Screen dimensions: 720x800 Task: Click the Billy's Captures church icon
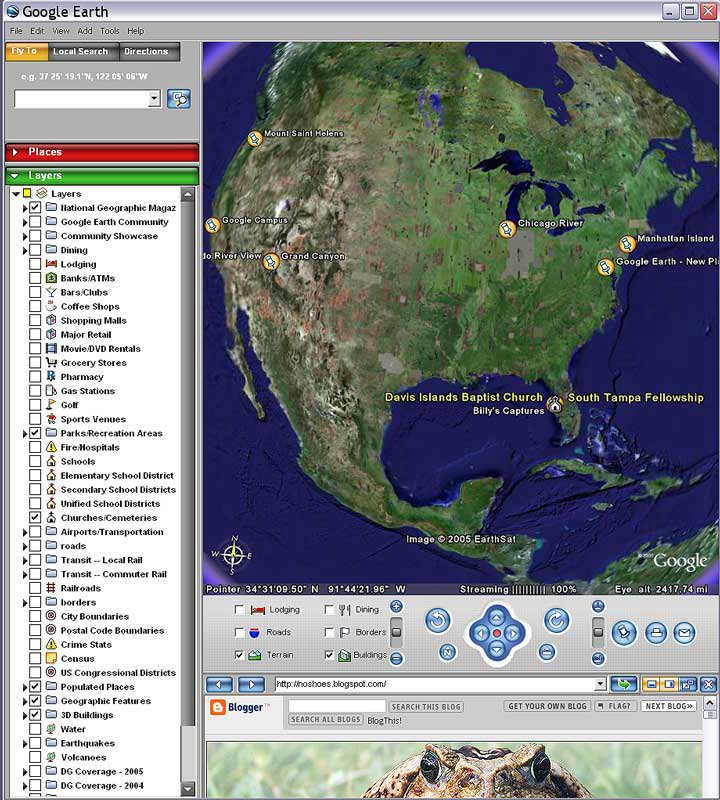point(554,404)
